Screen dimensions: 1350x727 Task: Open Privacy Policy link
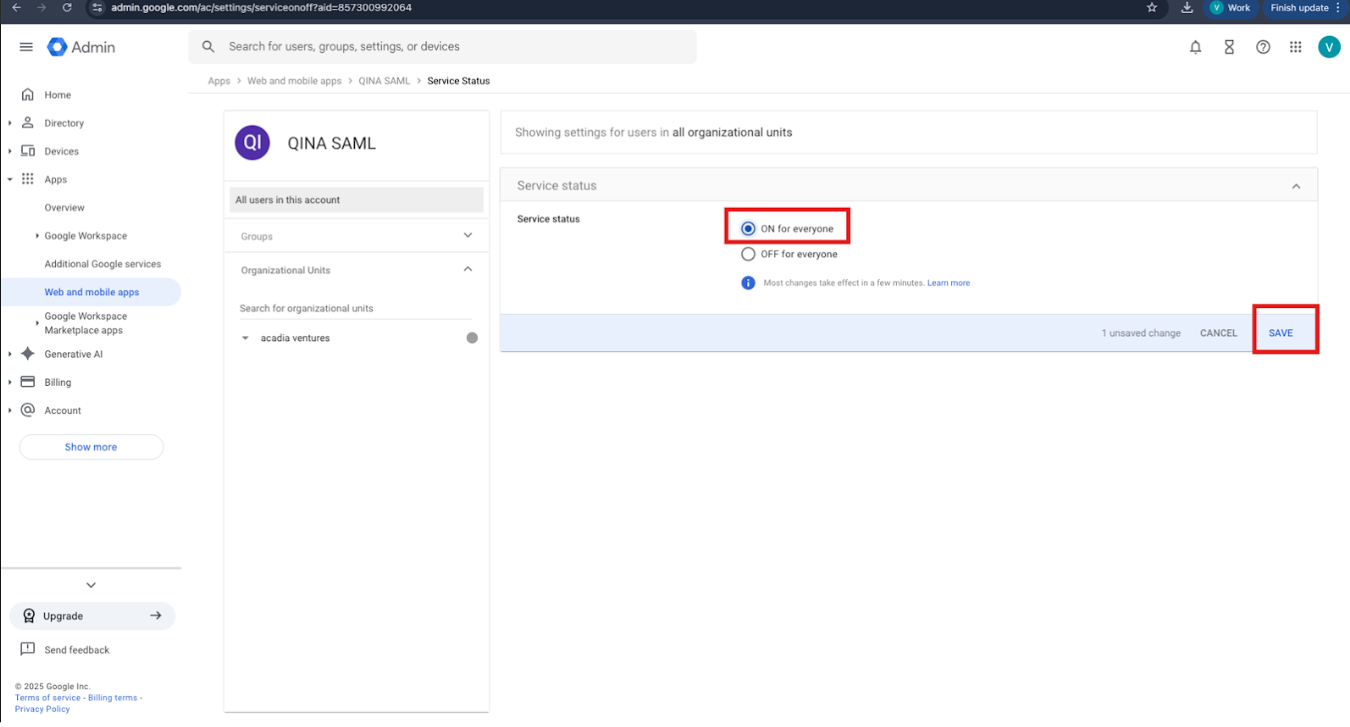[x=42, y=709]
